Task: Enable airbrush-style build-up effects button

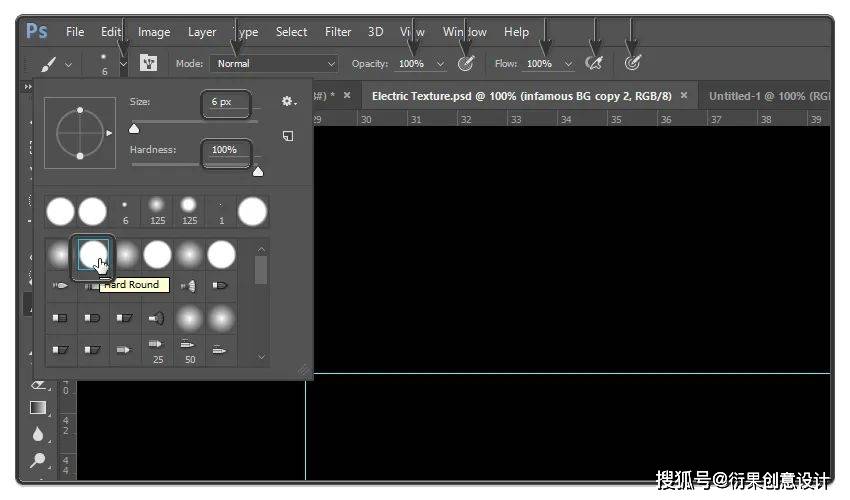Action: tap(594, 63)
